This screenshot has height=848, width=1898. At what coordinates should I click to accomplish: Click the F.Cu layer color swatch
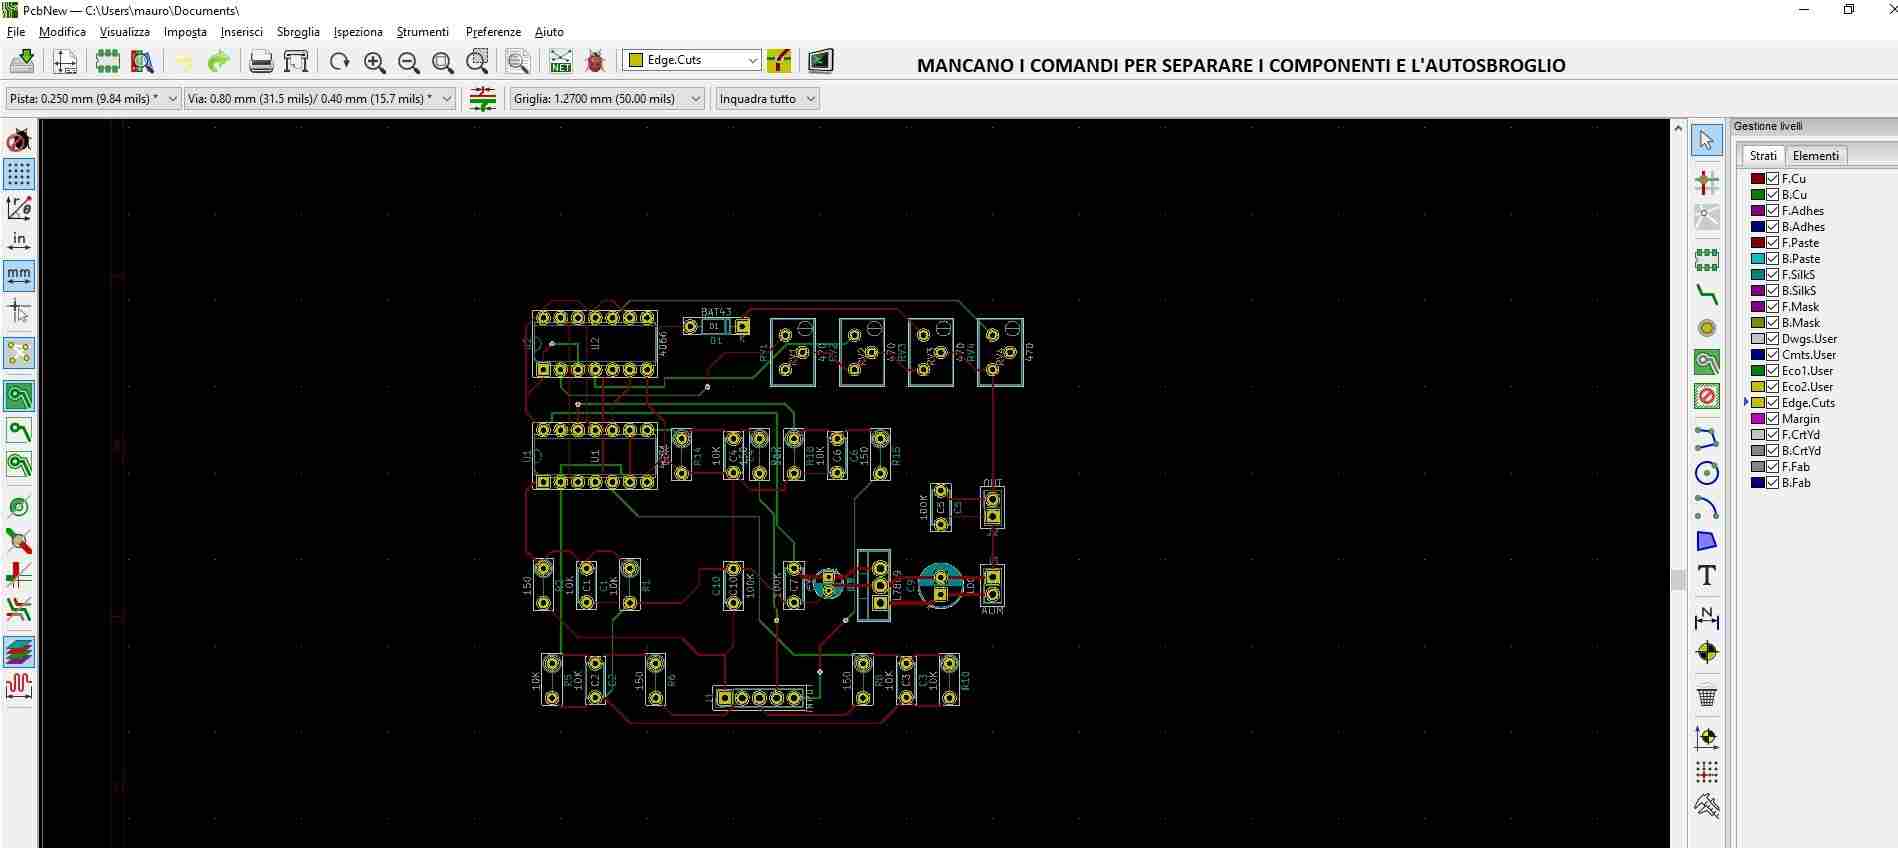1757,179
